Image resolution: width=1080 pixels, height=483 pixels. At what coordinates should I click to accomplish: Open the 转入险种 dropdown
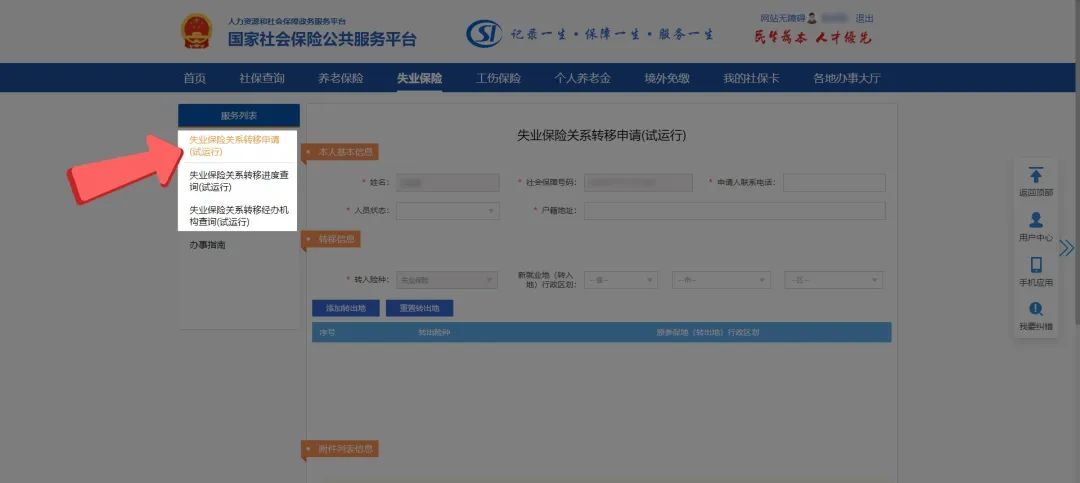[446, 280]
